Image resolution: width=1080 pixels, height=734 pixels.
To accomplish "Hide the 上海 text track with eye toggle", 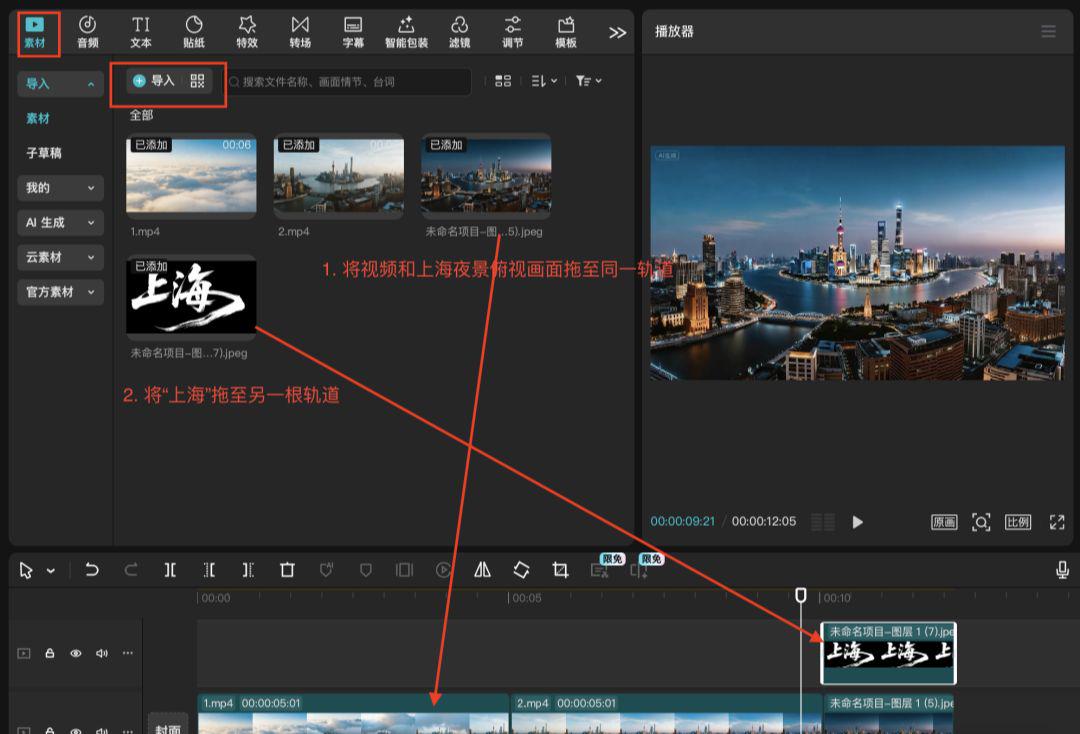I will pyautogui.click(x=76, y=652).
